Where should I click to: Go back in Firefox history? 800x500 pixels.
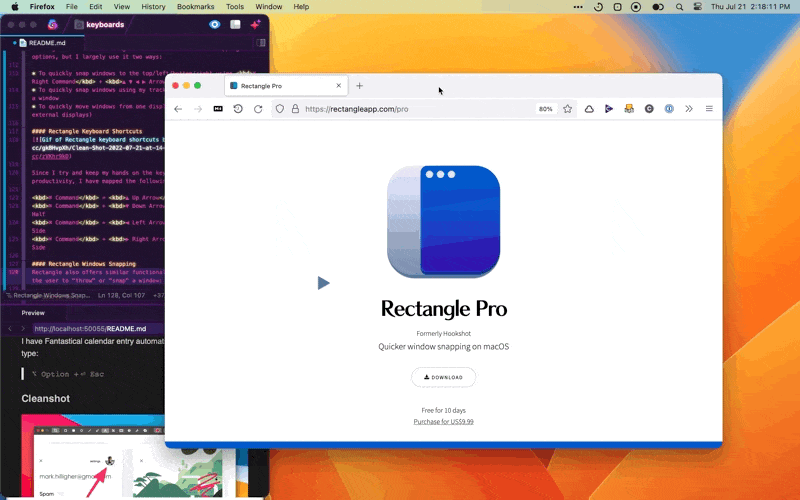pyautogui.click(x=178, y=109)
